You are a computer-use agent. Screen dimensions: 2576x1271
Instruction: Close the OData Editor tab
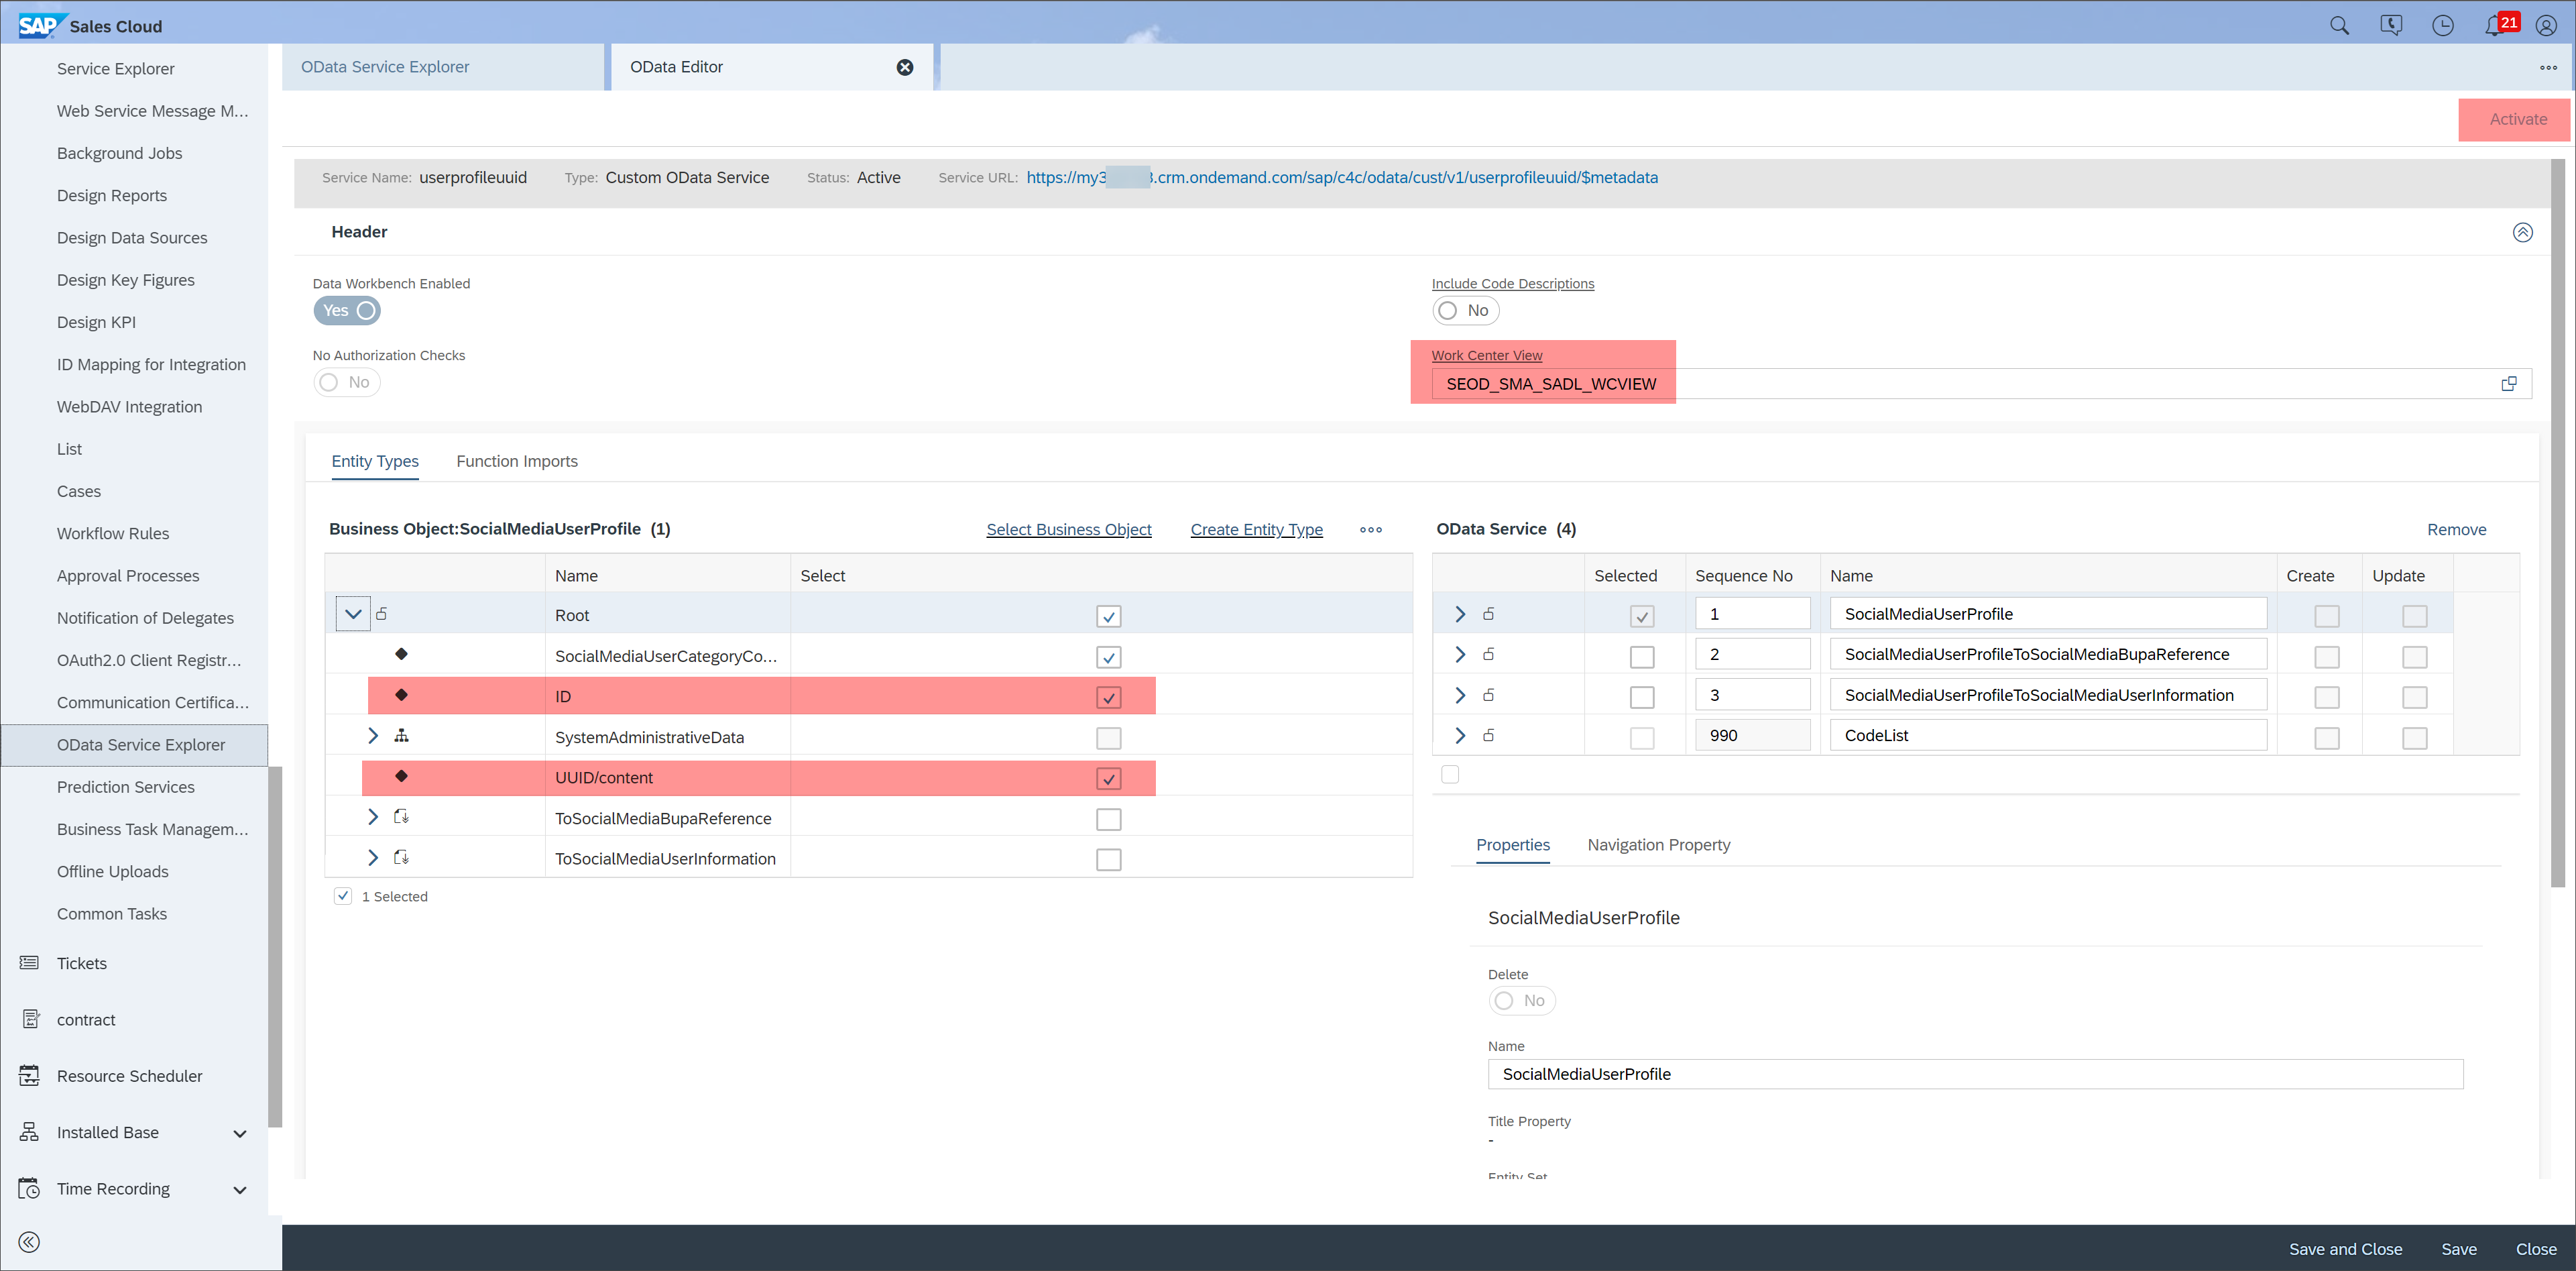click(904, 67)
